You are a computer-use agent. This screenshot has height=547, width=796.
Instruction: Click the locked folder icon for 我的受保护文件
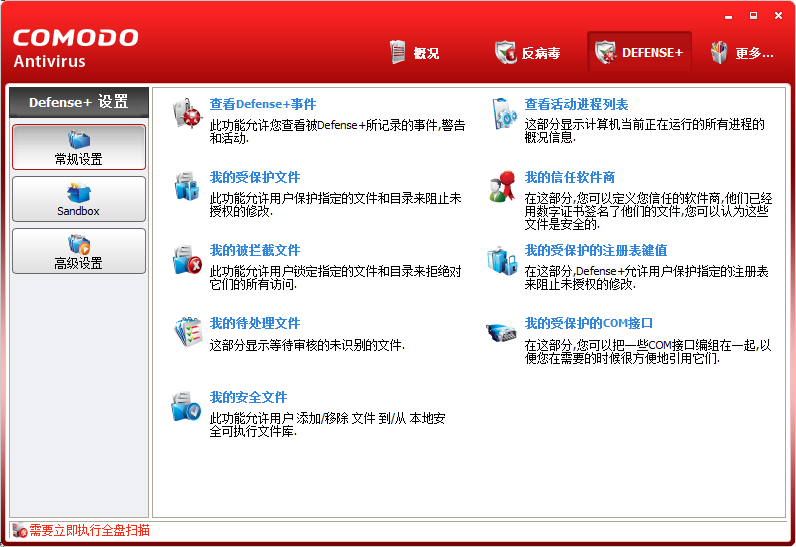(x=186, y=186)
